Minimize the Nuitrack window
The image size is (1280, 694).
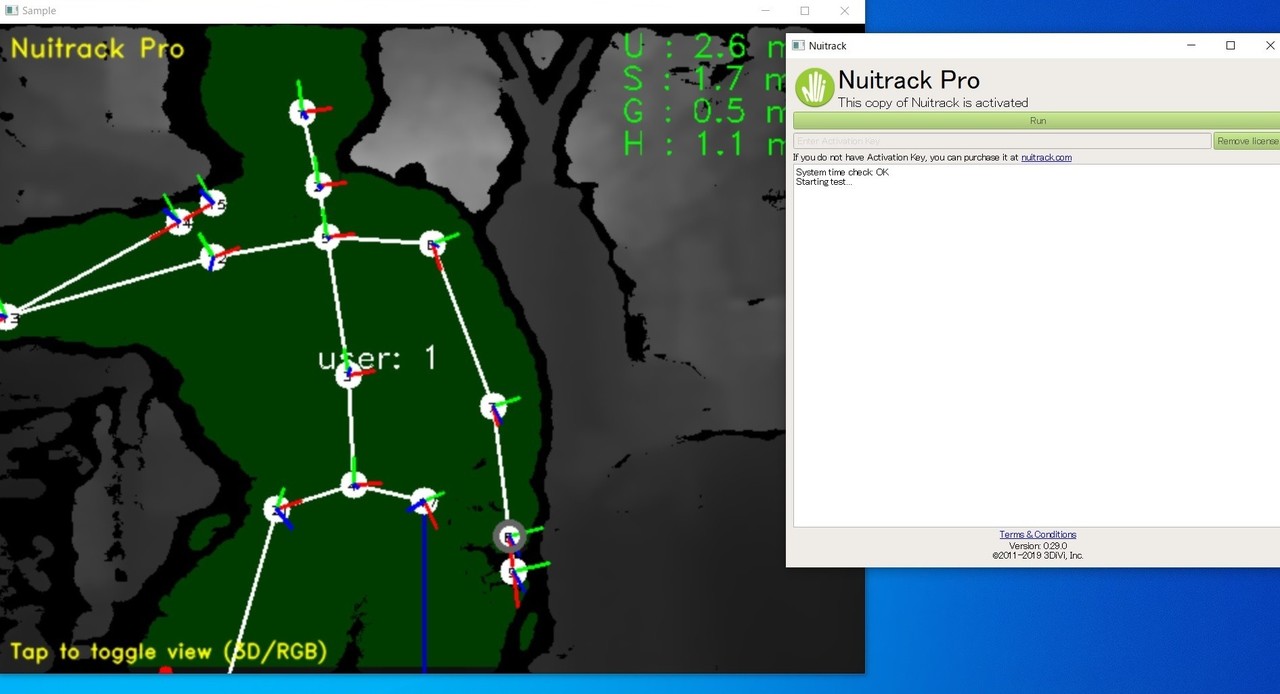coord(1191,46)
